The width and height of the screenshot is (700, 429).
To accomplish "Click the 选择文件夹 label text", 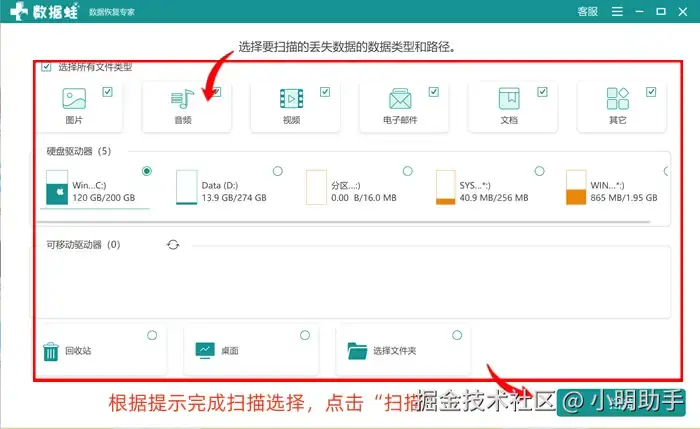I will pyautogui.click(x=395, y=351).
